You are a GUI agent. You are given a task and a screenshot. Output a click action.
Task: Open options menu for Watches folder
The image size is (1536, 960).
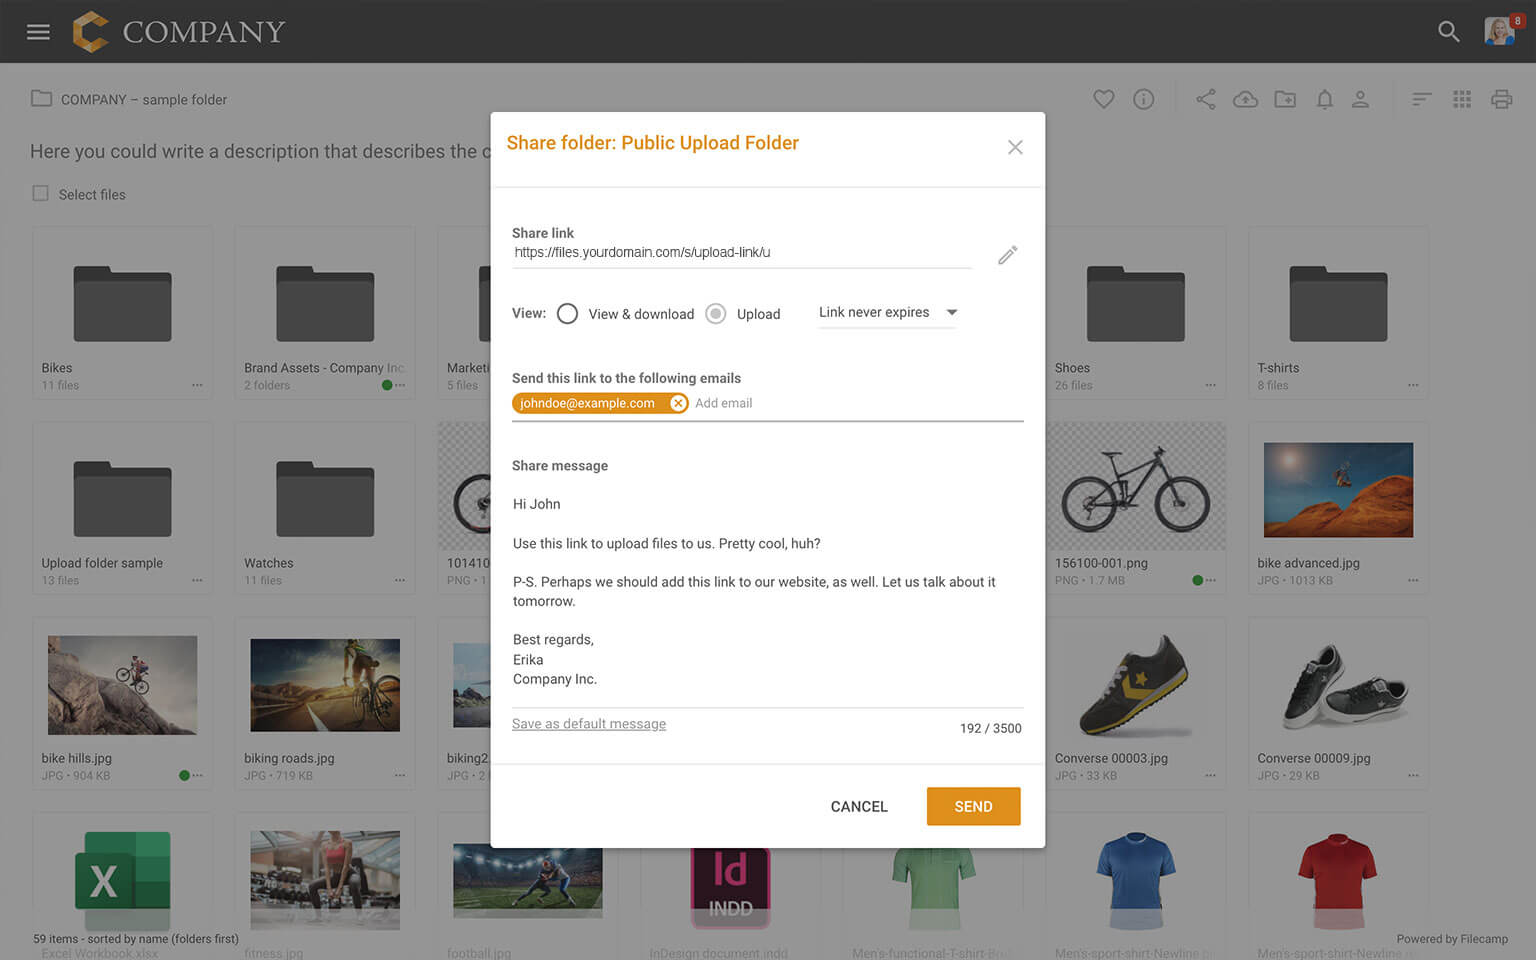point(400,580)
